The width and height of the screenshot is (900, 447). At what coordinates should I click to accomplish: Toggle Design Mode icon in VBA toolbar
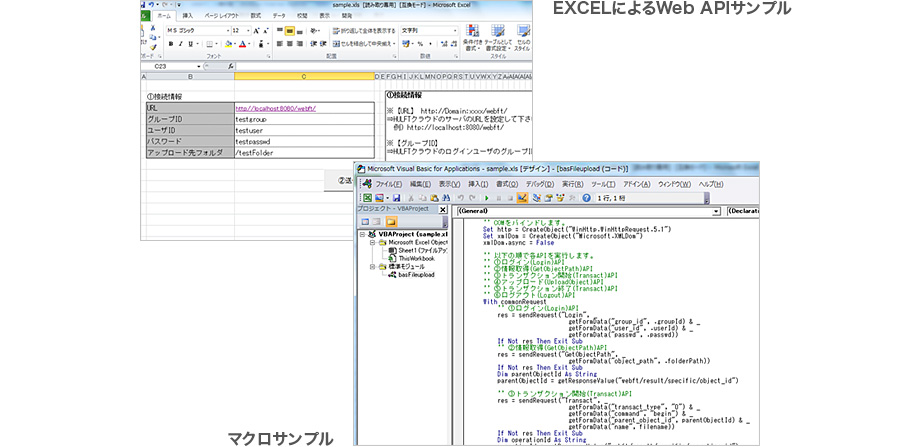click(522, 198)
